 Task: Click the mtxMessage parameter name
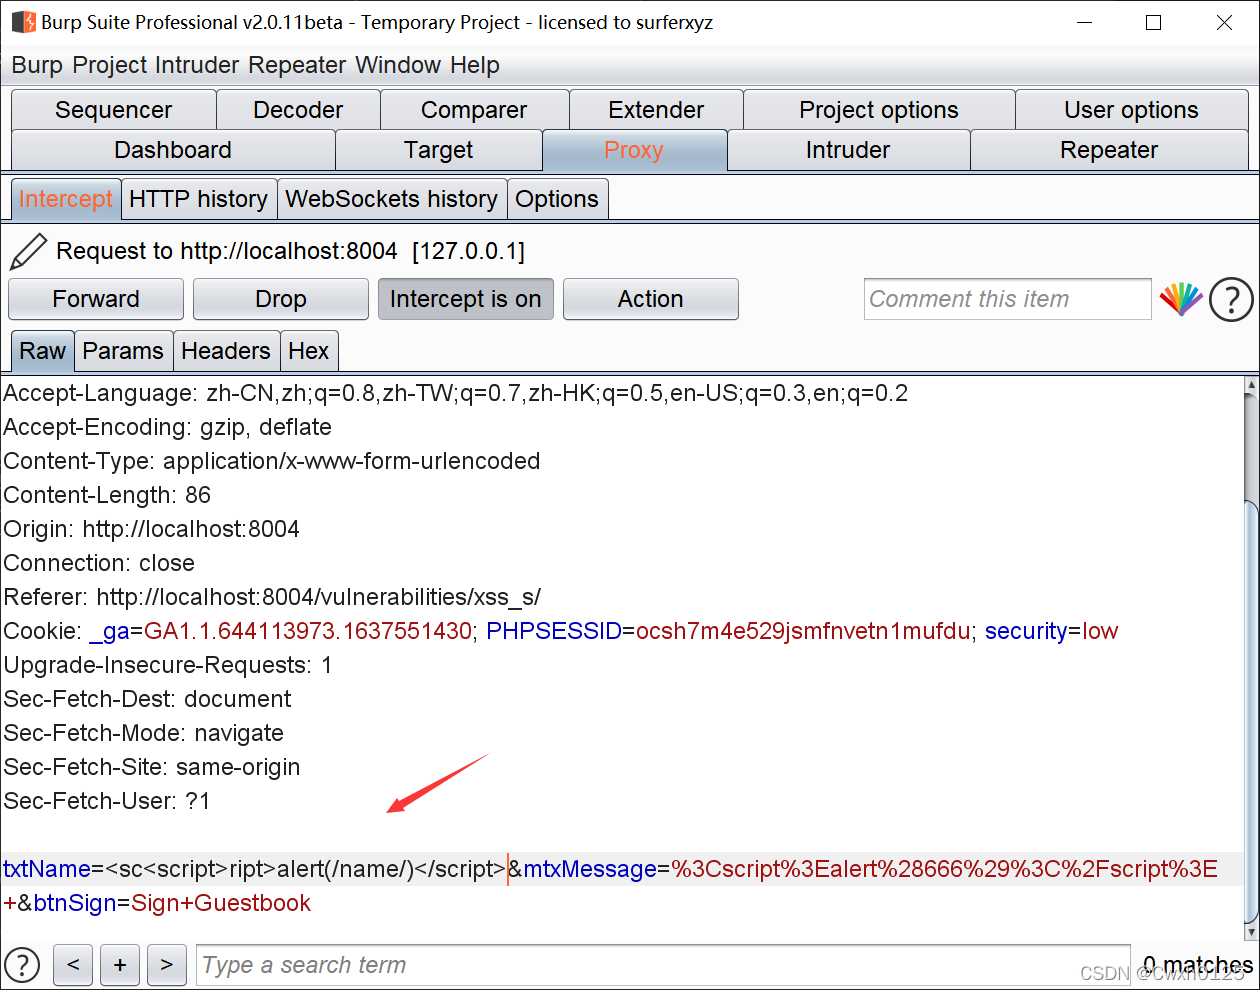pos(590,869)
